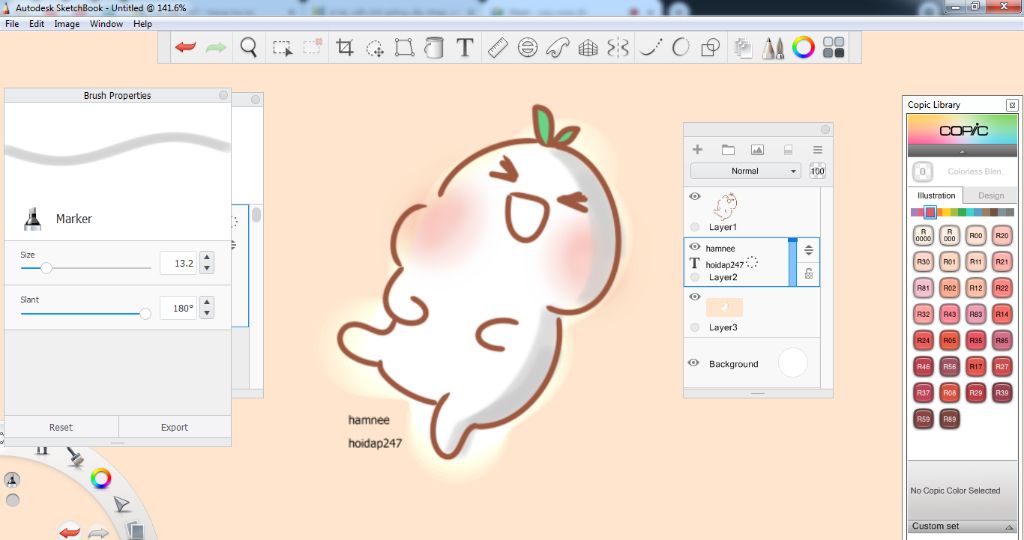This screenshot has height=540, width=1024.
Task: Open the Window menu
Action: (106, 24)
